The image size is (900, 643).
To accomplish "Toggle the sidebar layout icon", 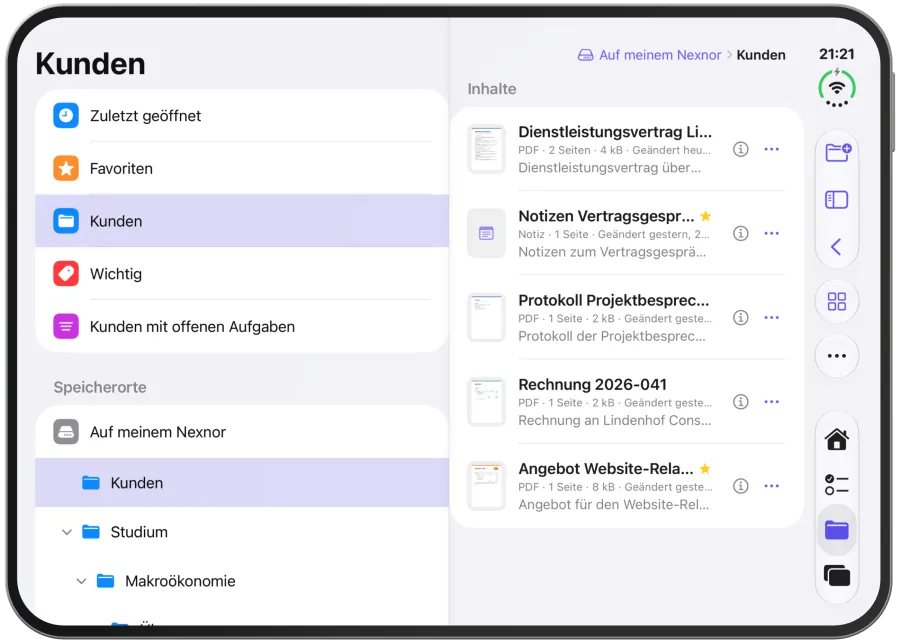I will [836, 200].
